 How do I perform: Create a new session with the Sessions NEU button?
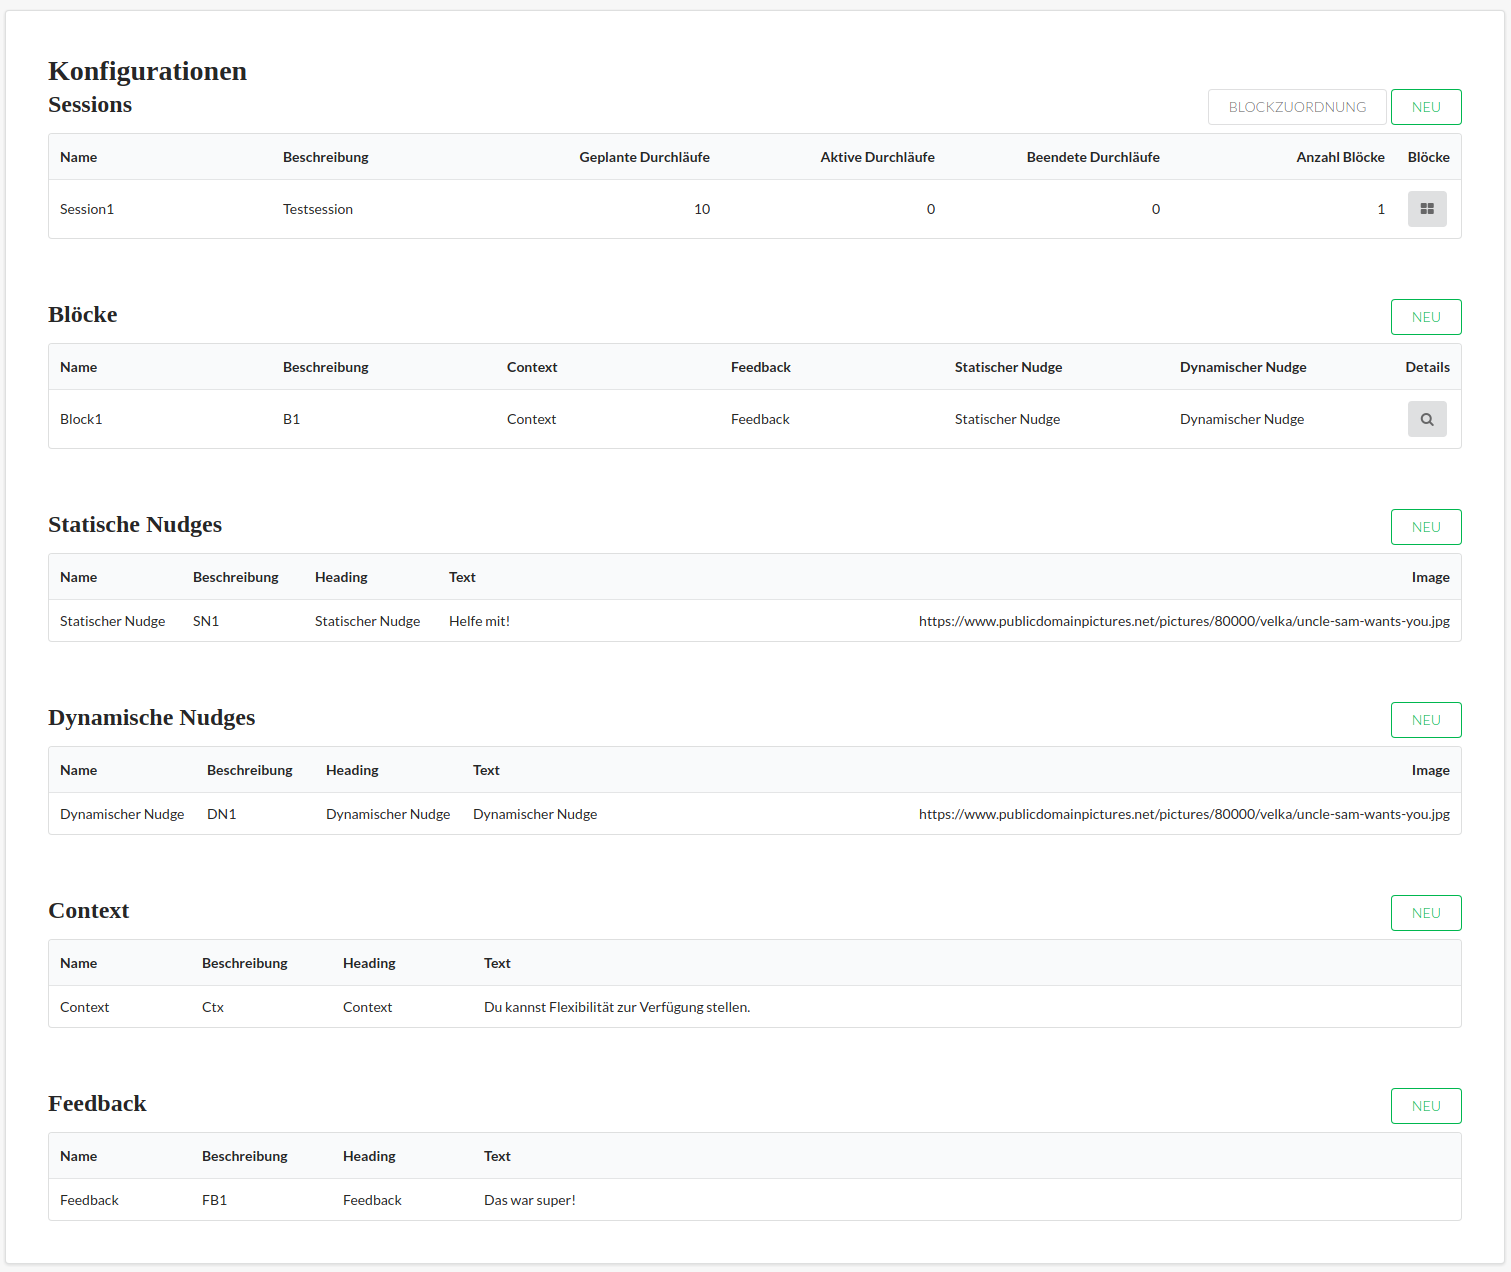(x=1426, y=107)
